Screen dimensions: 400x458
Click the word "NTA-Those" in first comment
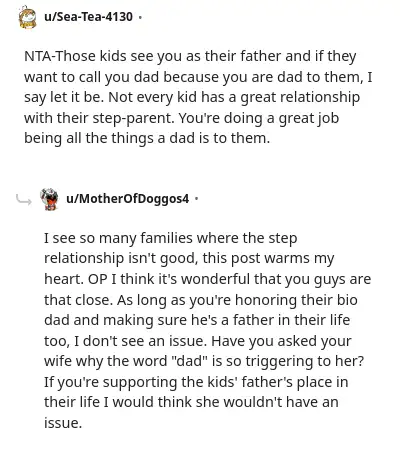(60, 56)
